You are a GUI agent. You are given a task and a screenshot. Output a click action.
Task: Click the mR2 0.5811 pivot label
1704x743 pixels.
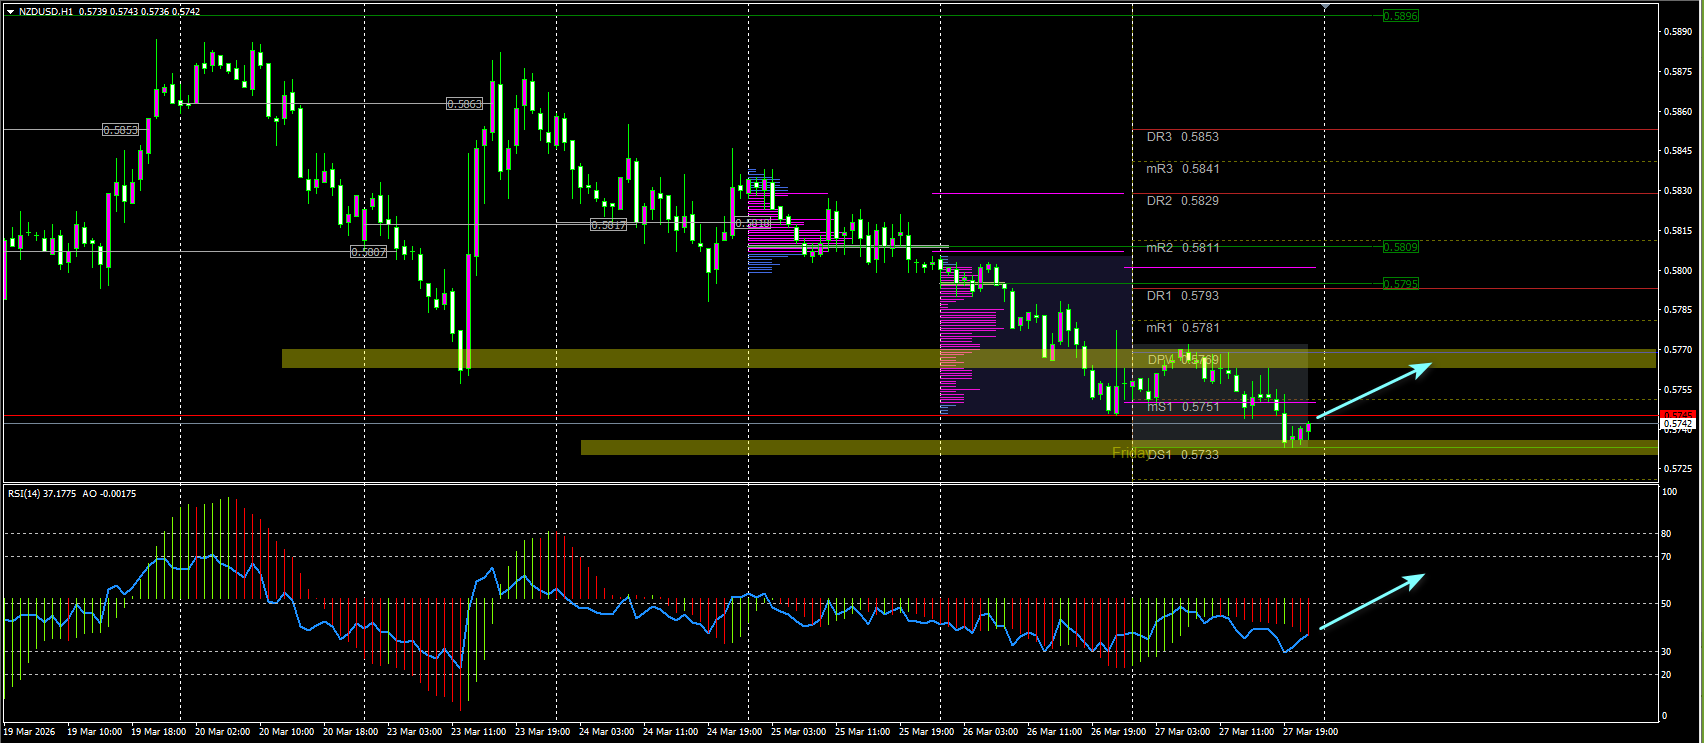coord(1182,248)
